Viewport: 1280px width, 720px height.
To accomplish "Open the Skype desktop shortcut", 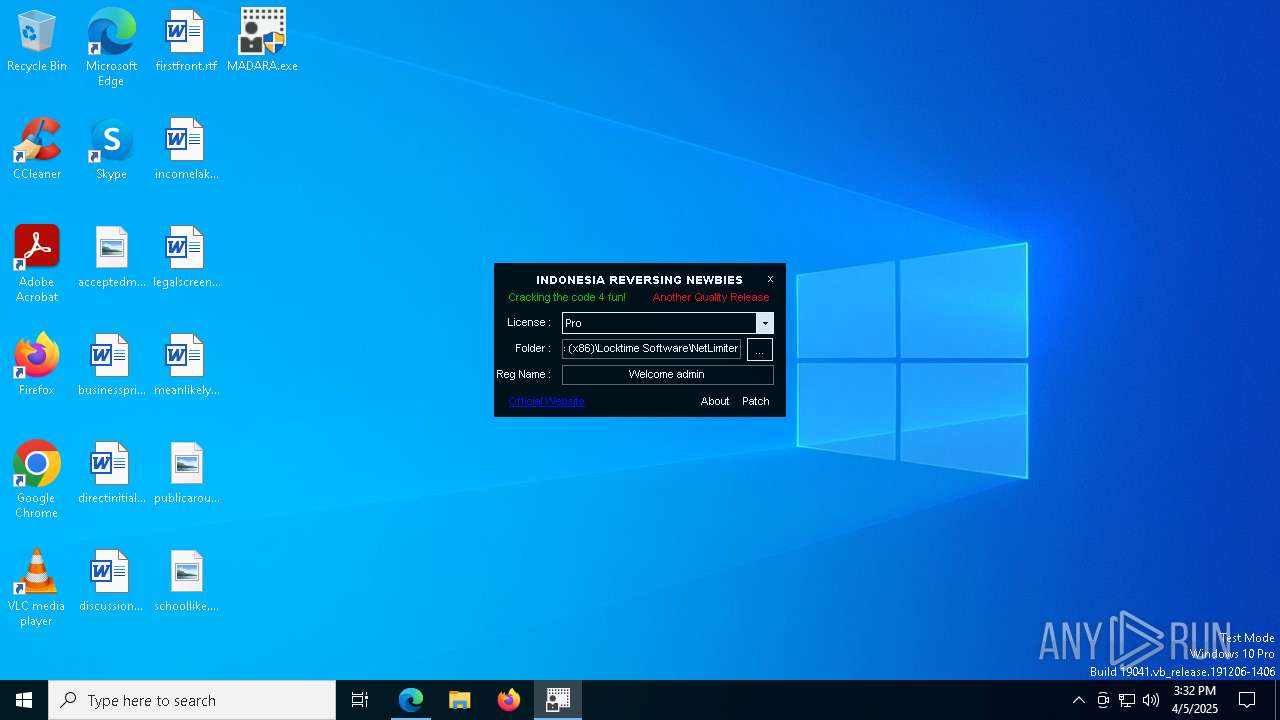I will [x=111, y=149].
